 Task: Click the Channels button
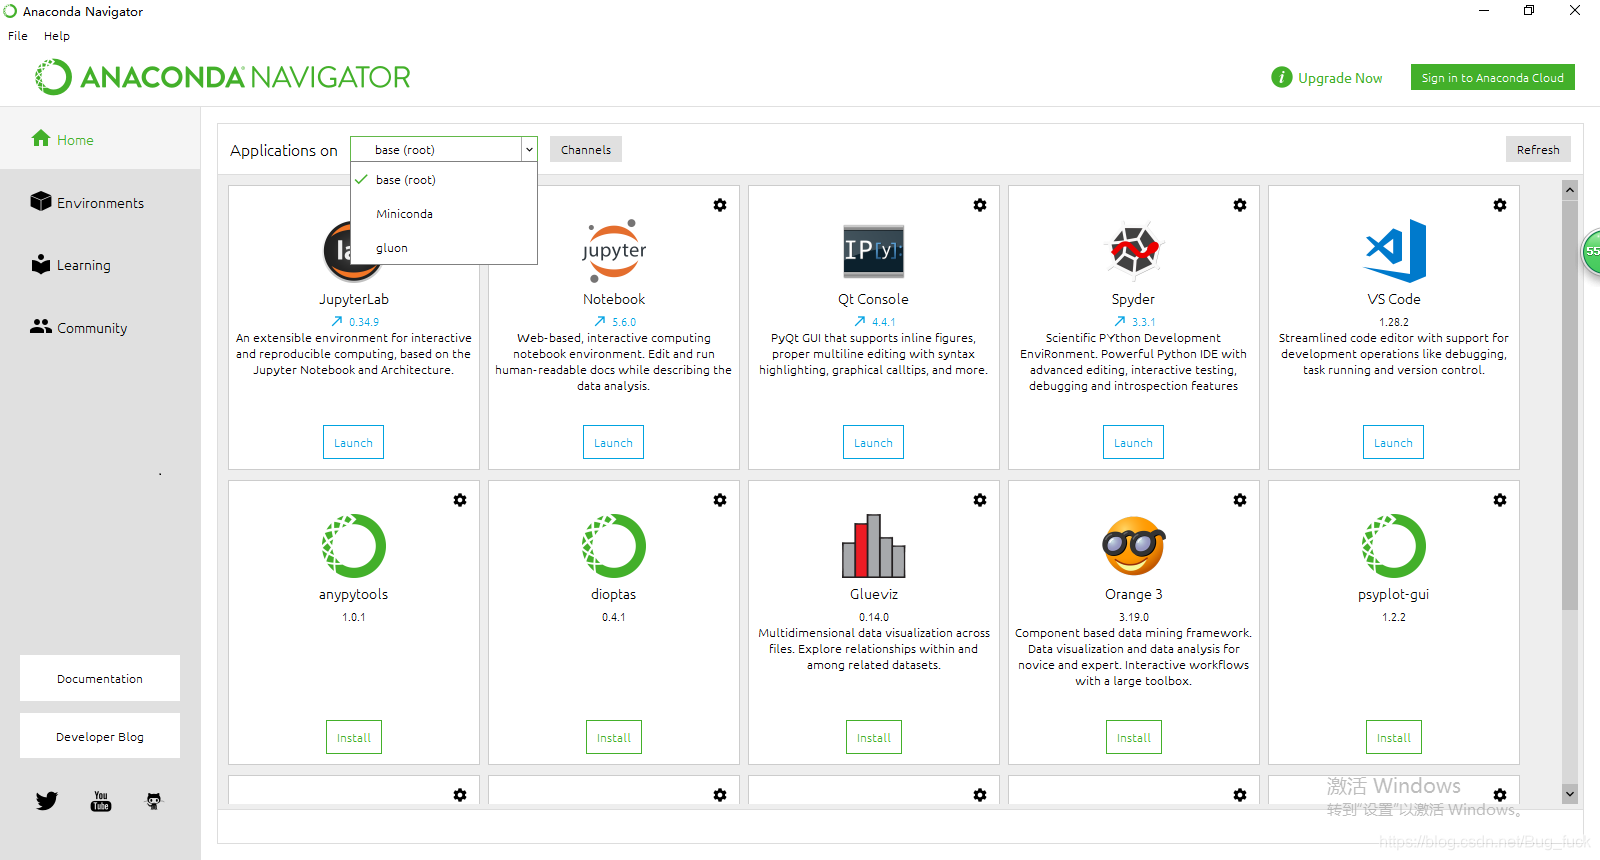(x=586, y=149)
